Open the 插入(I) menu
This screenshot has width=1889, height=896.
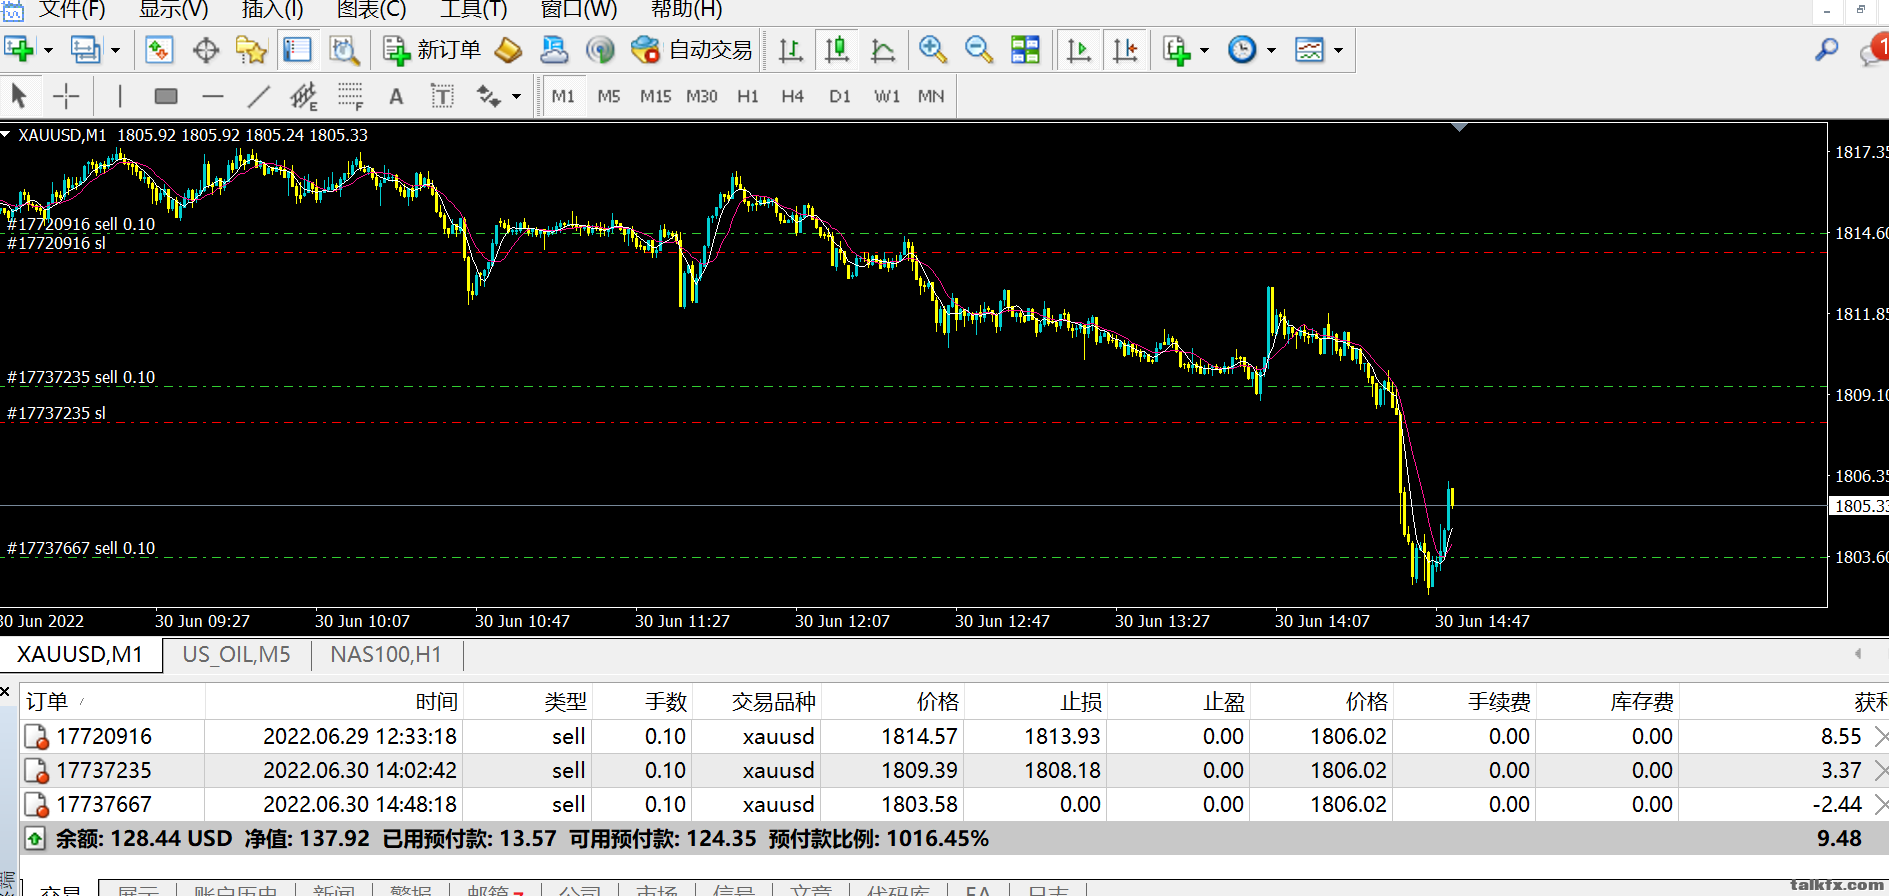[273, 9]
